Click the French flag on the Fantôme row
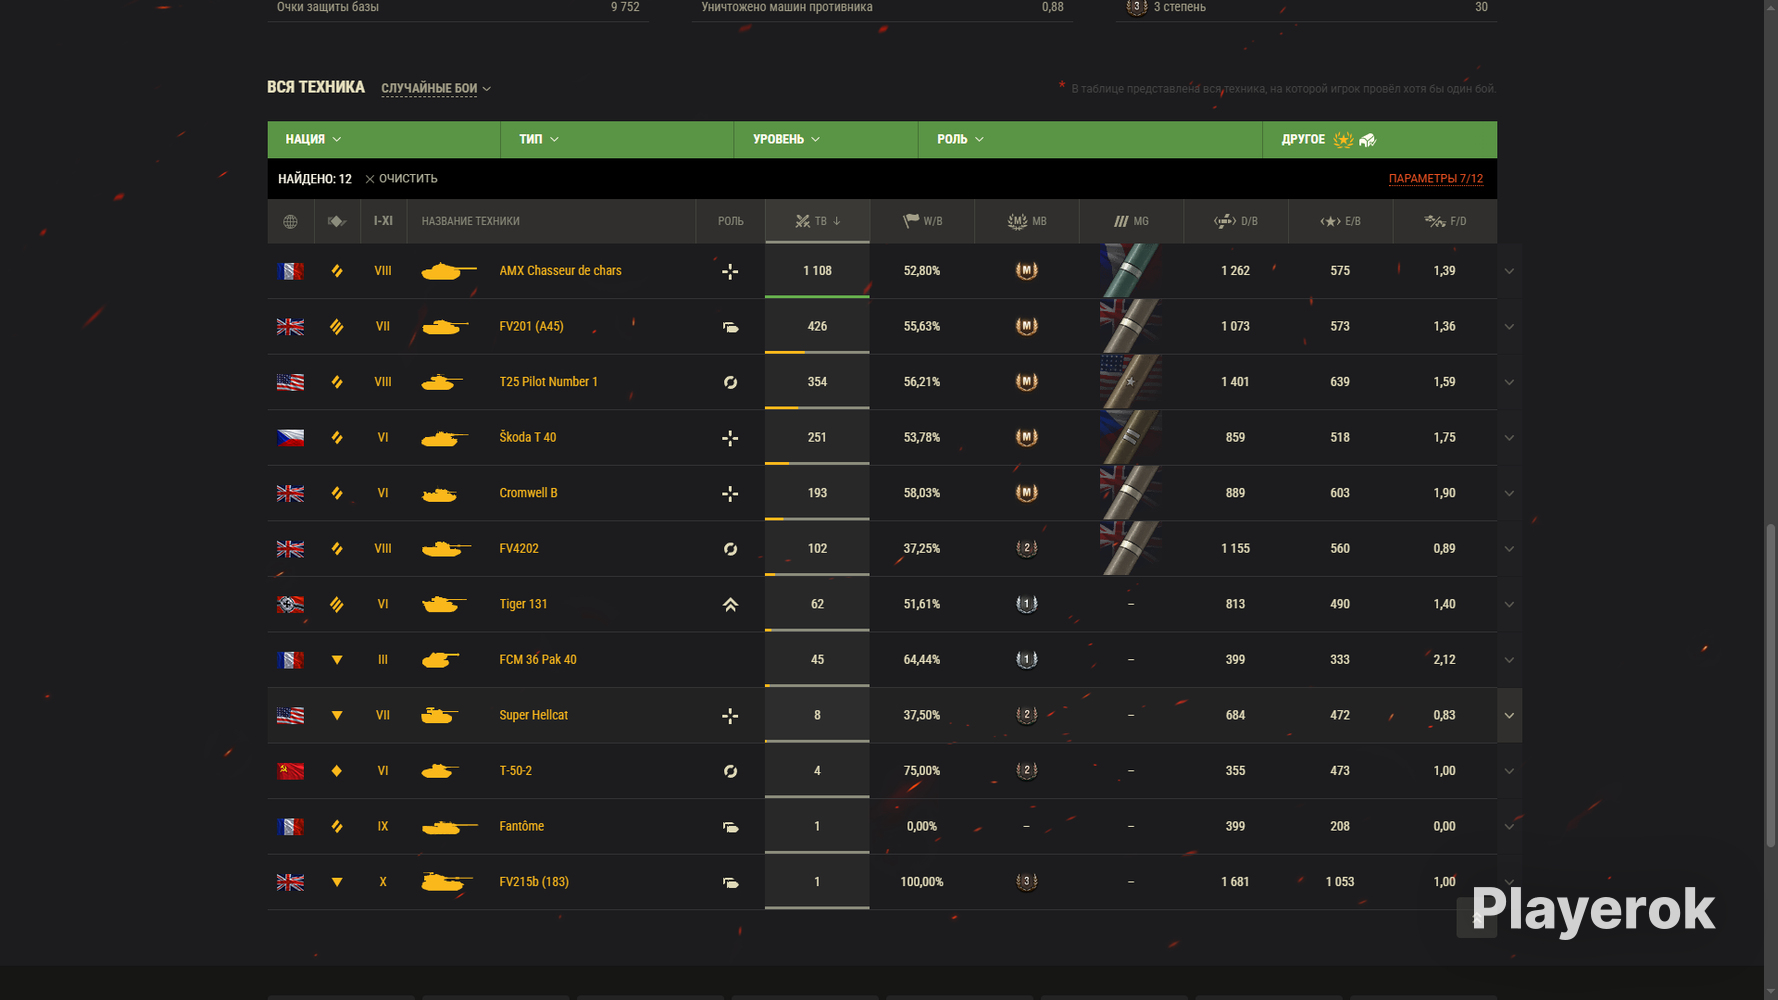Image resolution: width=1778 pixels, height=1000 pixels. [290, 827]
